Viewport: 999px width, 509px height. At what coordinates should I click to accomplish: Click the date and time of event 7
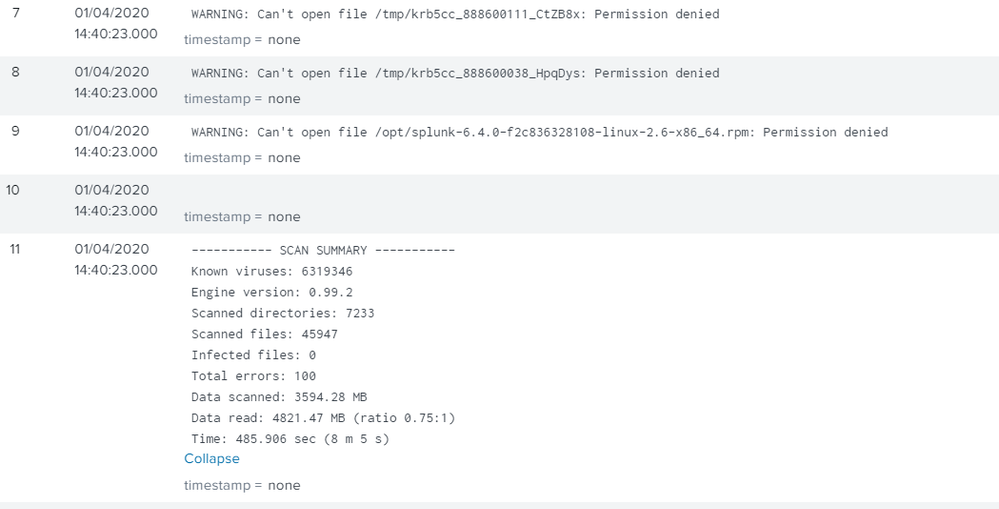click(115, 24)
